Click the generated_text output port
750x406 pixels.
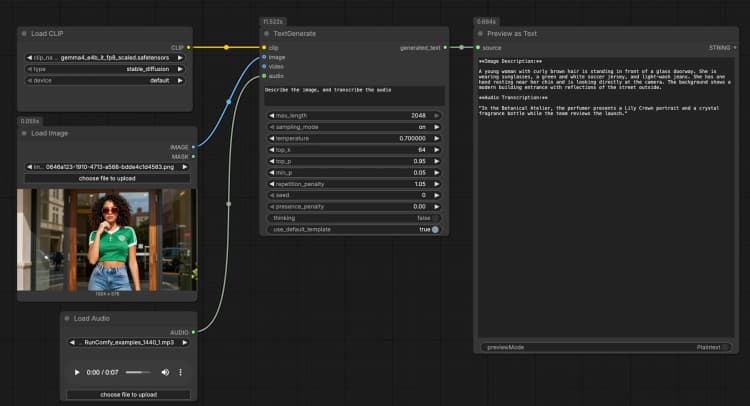(445, 48)
